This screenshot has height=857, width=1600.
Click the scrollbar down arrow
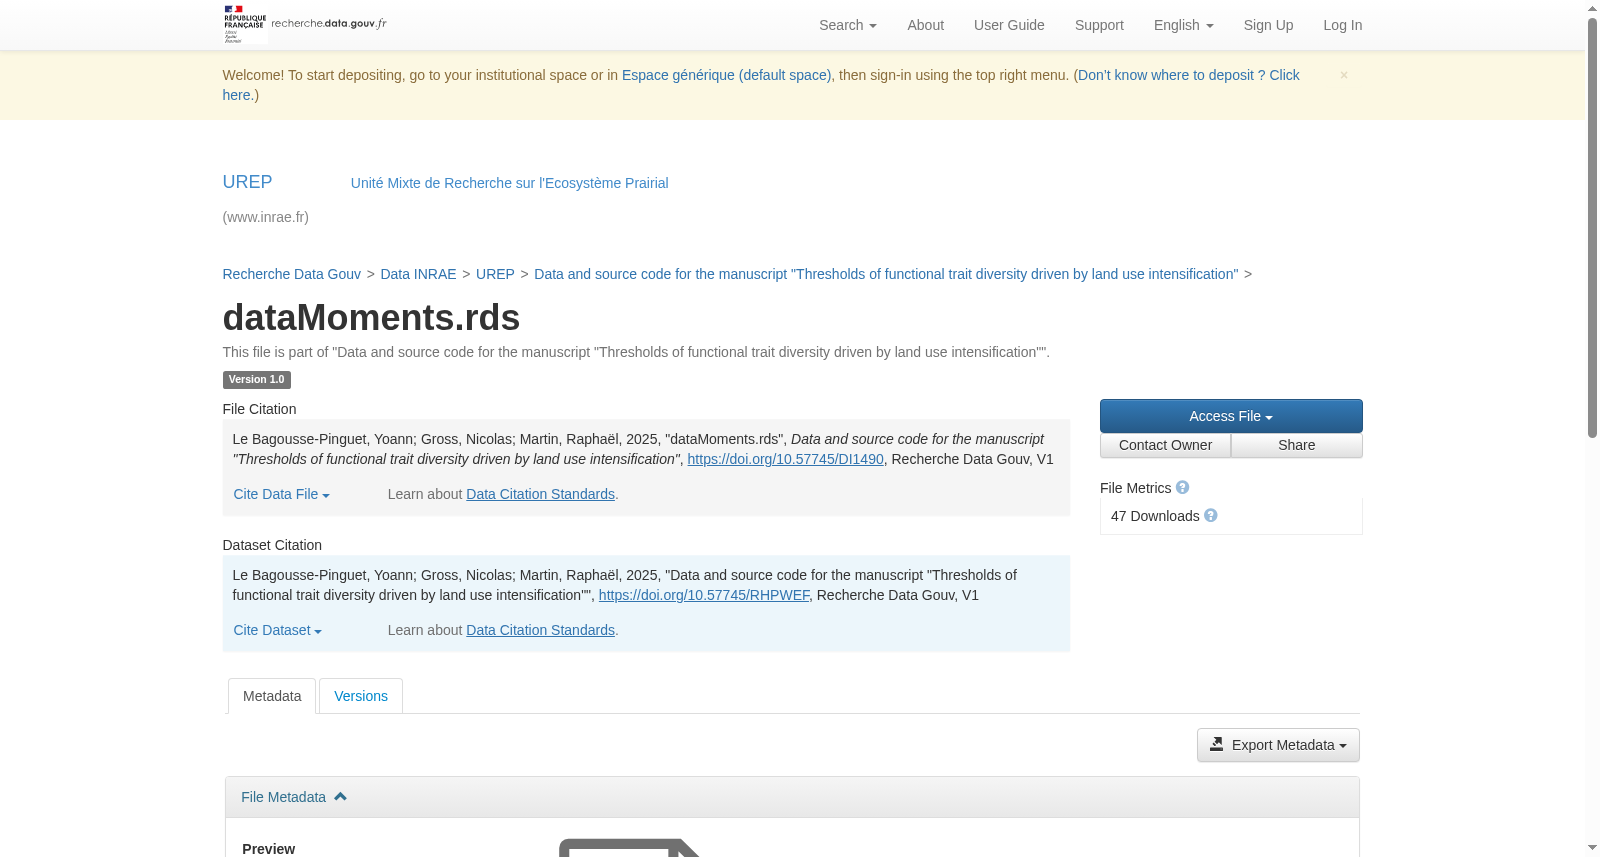1592,848
